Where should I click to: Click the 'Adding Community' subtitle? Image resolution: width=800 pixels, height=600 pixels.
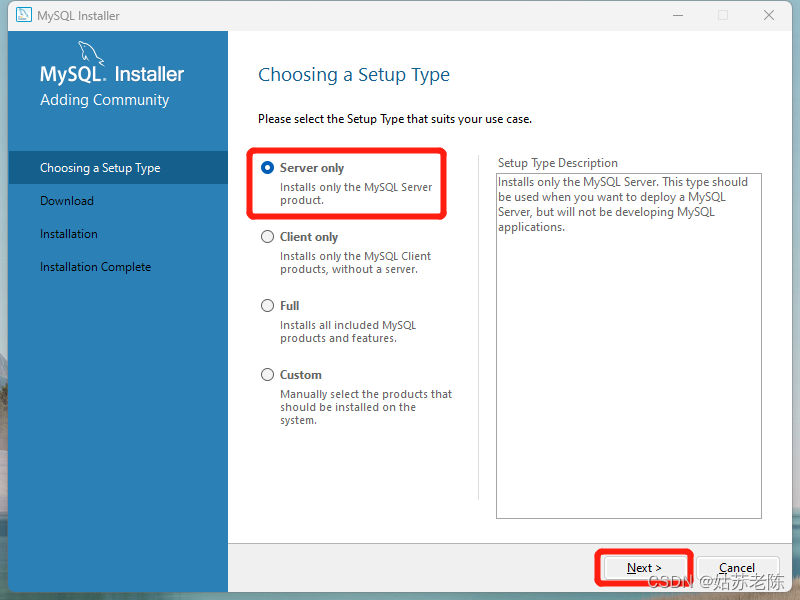pyautogui.click(x=105, y=100)
